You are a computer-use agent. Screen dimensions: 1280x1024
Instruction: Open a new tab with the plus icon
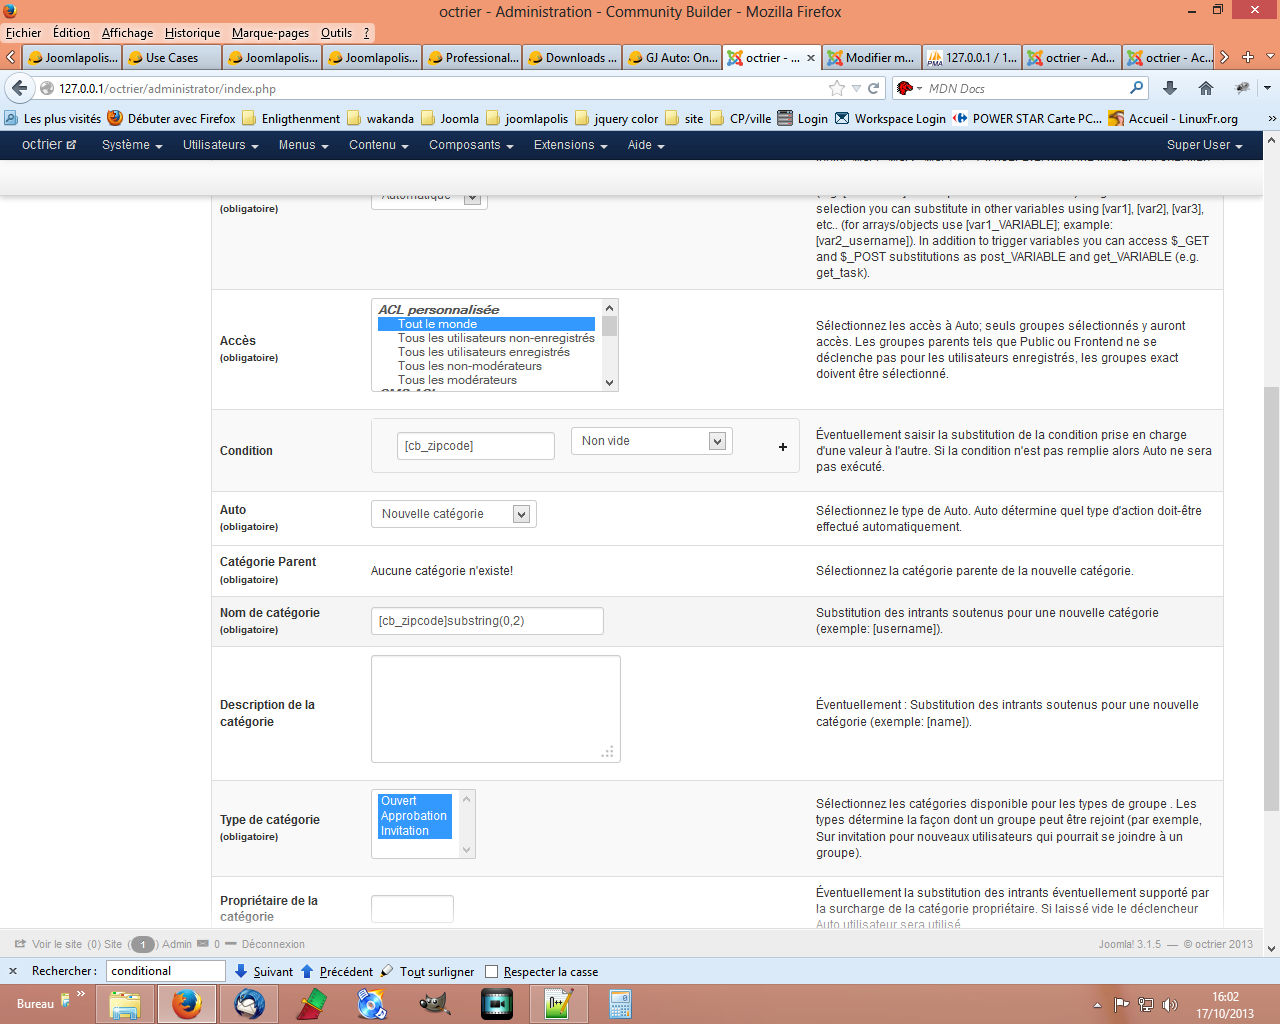click(x=1247, y=57)
